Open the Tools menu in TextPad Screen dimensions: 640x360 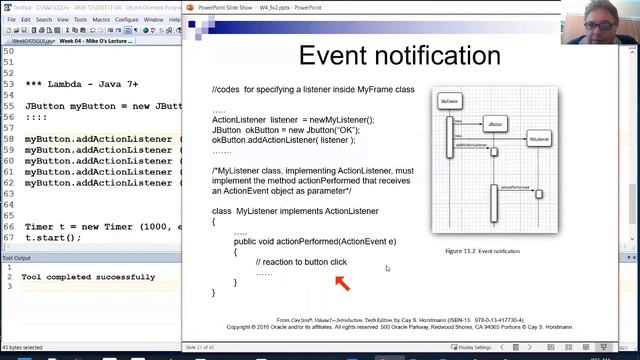coord(80,20)
